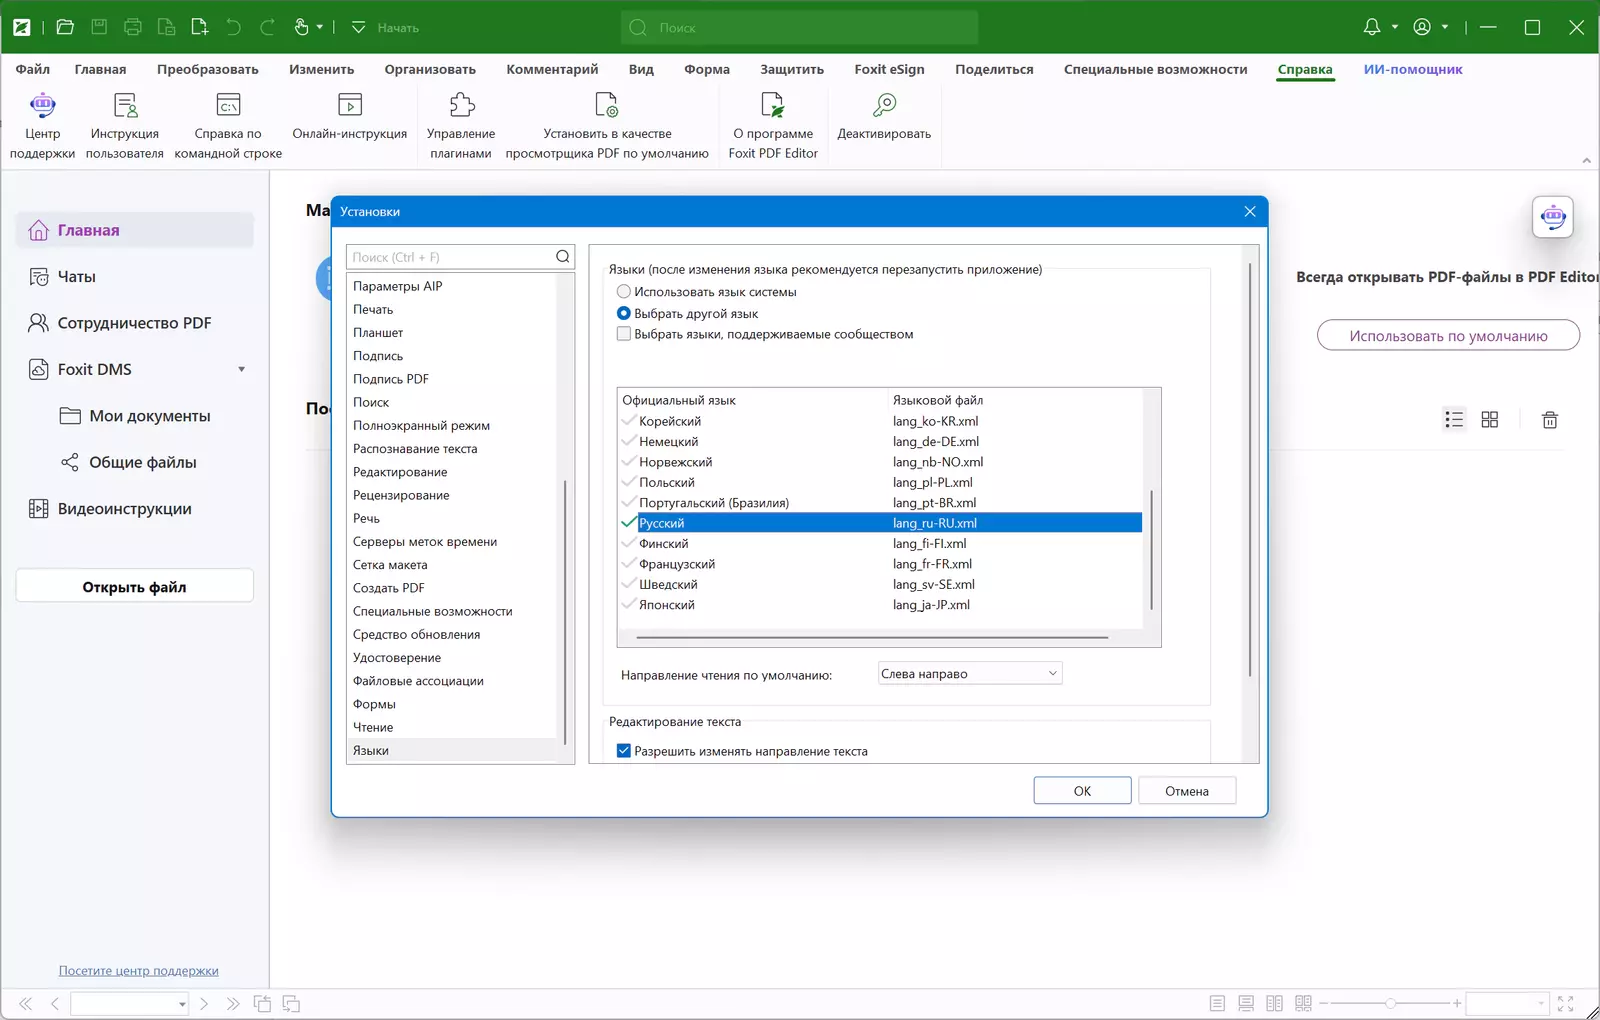The width and height of the screenshot is (1600, 1020).
Task: Open the Файл menu
Action: [x=33, y=69]
